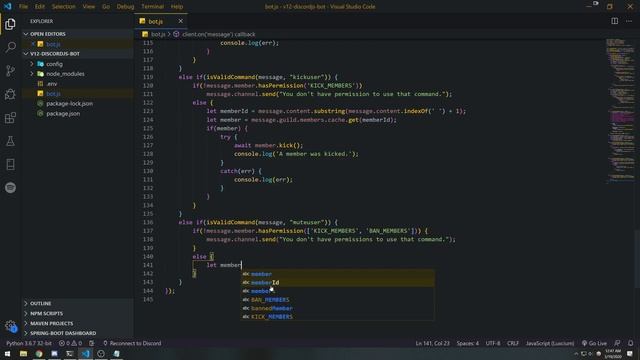The width and height of the screenshot is (640, 360).
Task: Click line number 136 in the gutter
Action: tap(148, 222)
